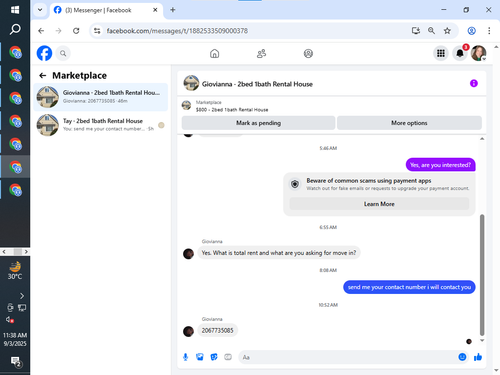
Task: Open the sticker picker icon
Action: [214, 357]
